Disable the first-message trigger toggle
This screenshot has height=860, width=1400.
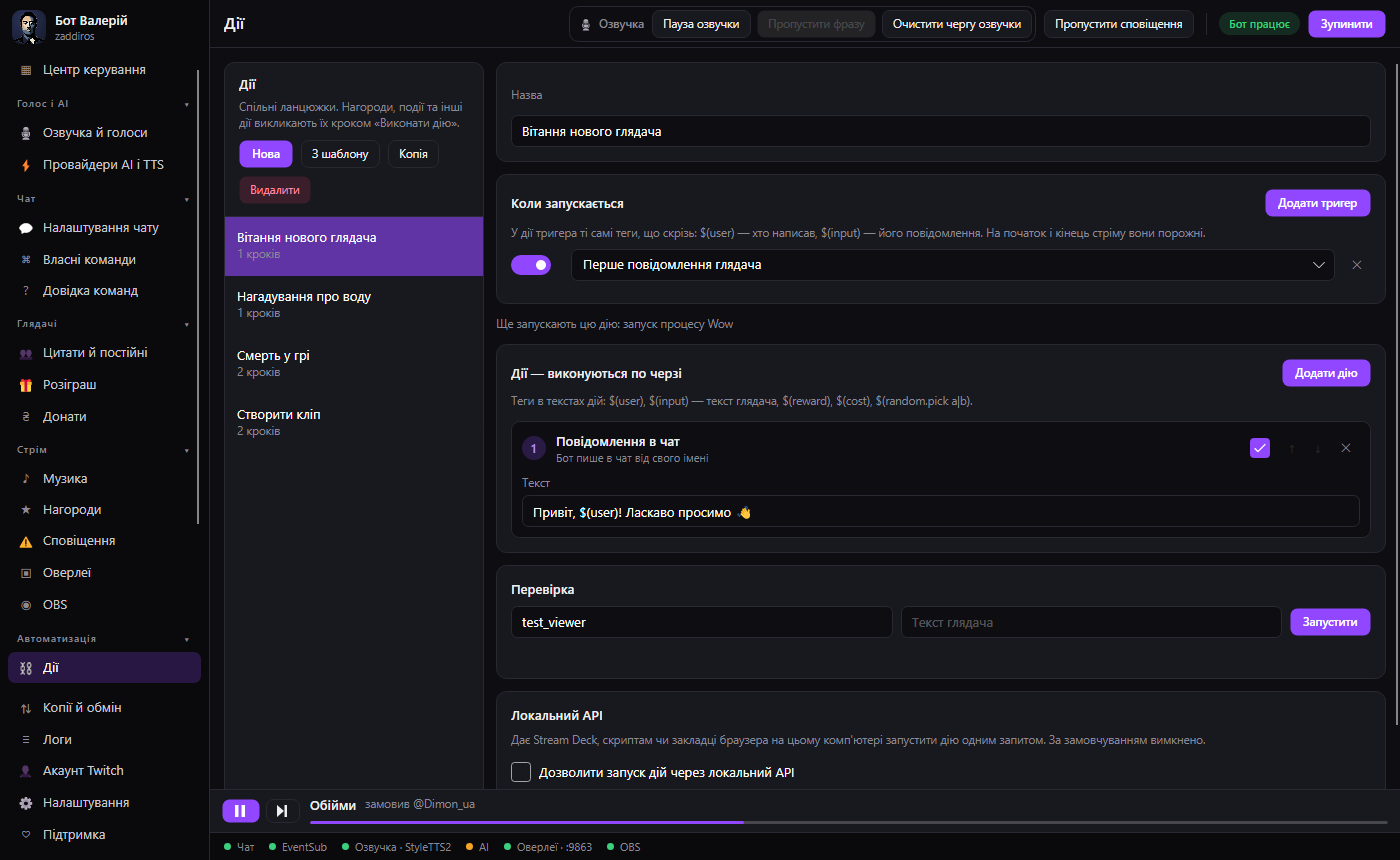tap(531, 265)
